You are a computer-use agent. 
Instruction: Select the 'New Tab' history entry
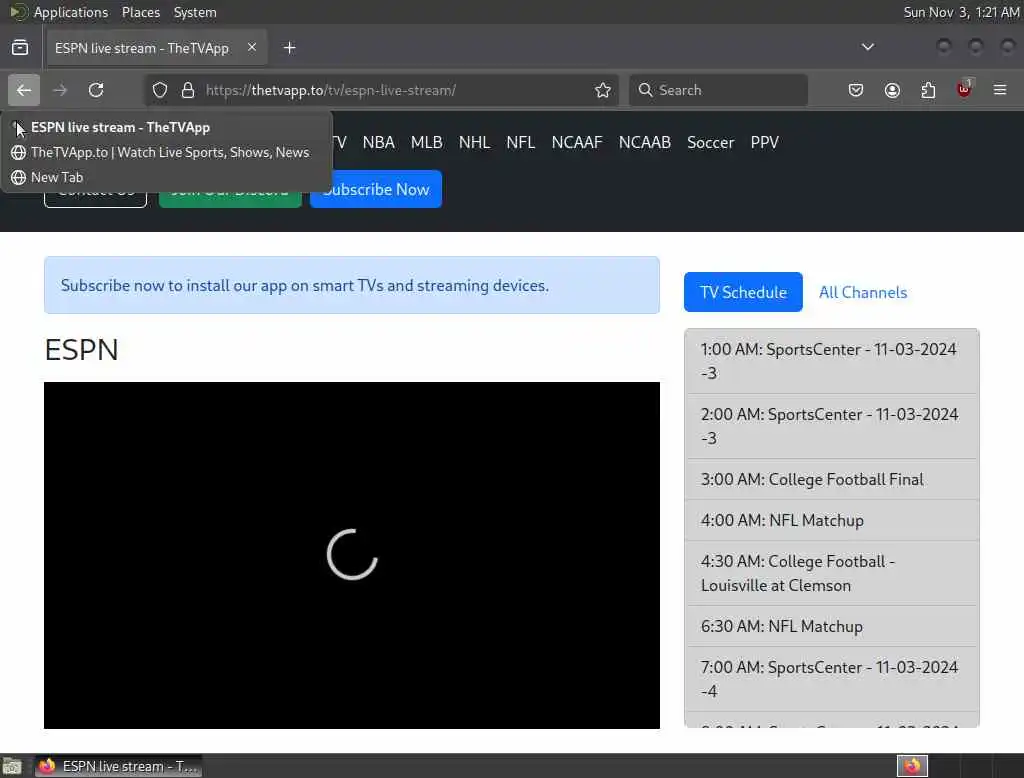[167, 177]
